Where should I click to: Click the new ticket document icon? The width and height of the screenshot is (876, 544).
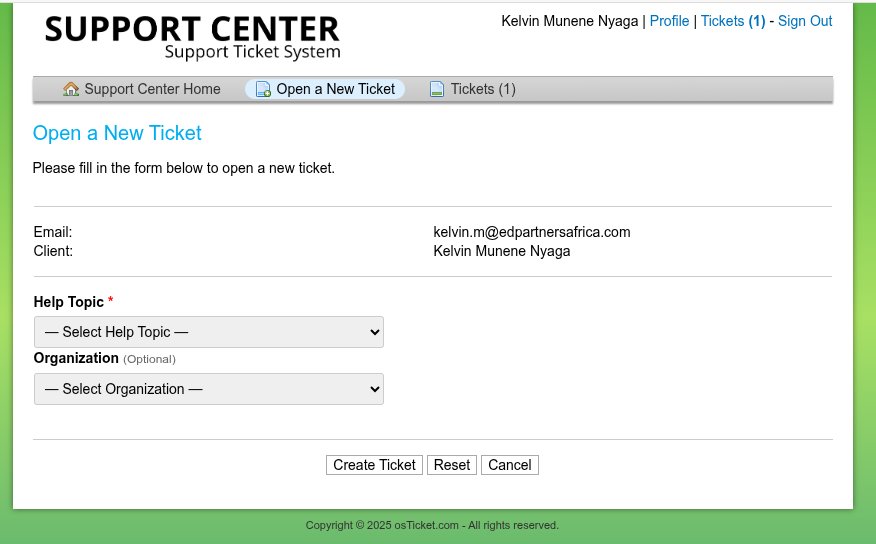[x=263, y=89]
